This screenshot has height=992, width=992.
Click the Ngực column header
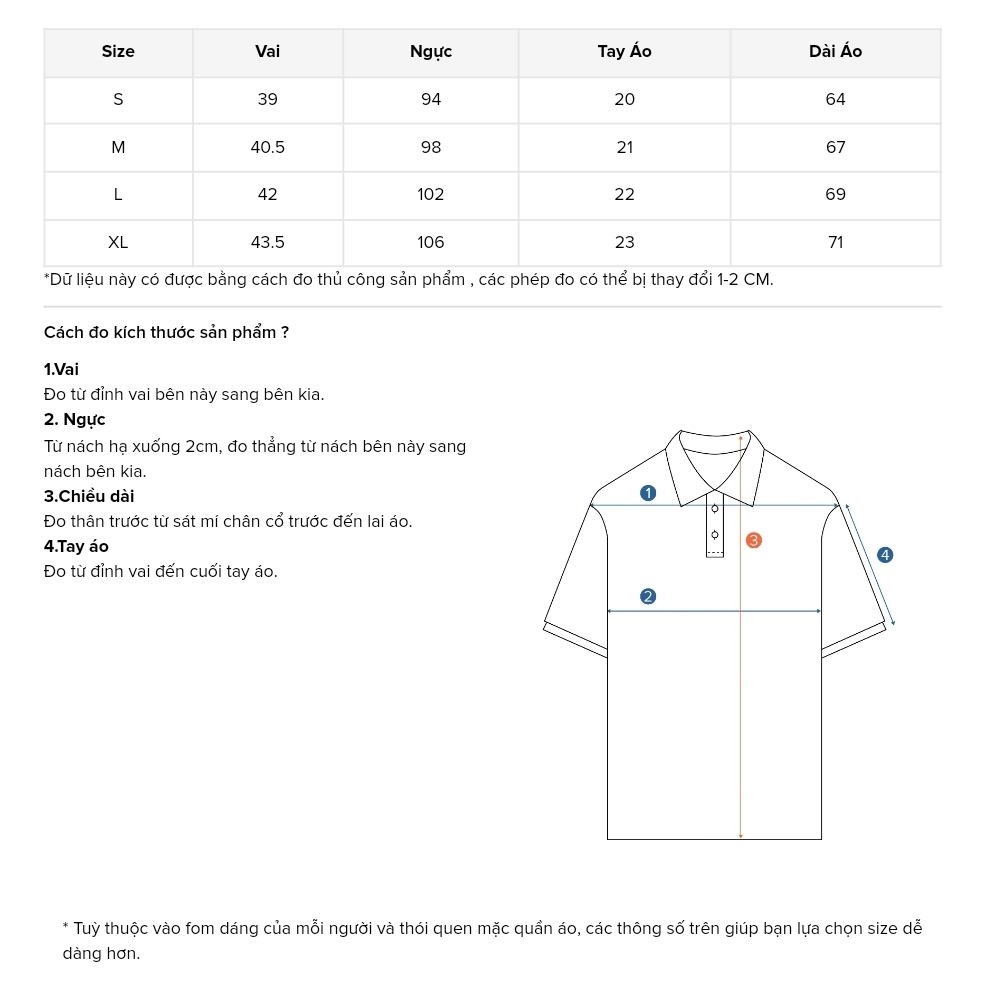point(431,52)
